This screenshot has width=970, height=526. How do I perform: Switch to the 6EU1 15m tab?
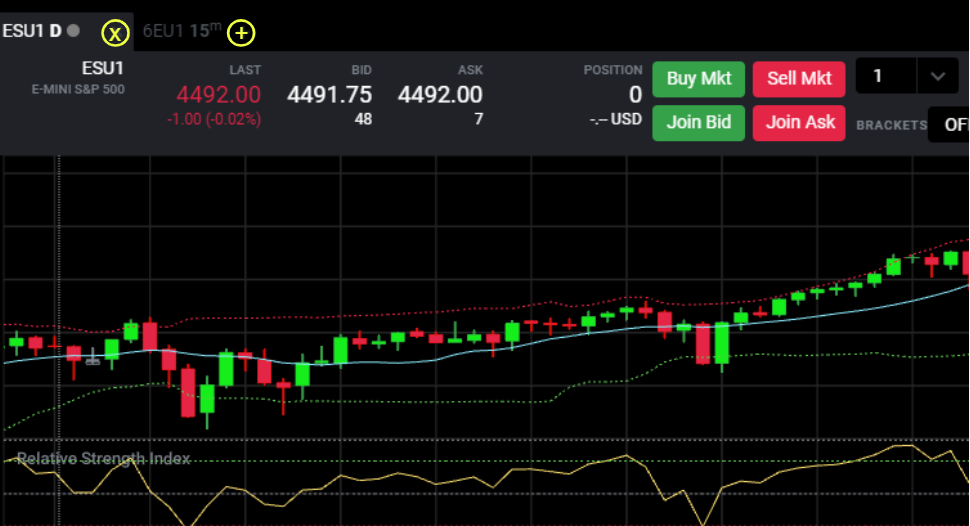(x=181, y=30)
